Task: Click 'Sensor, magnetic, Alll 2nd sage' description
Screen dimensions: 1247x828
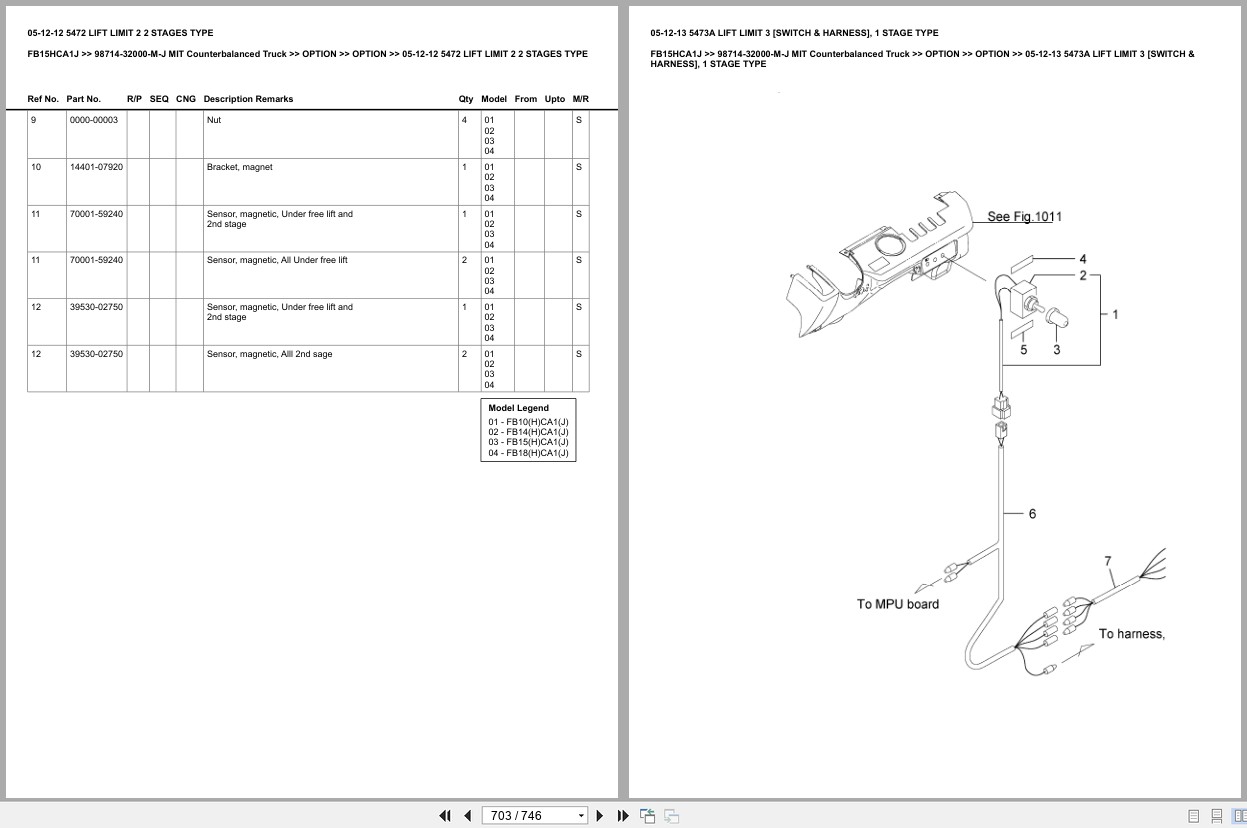Action: 269,354
